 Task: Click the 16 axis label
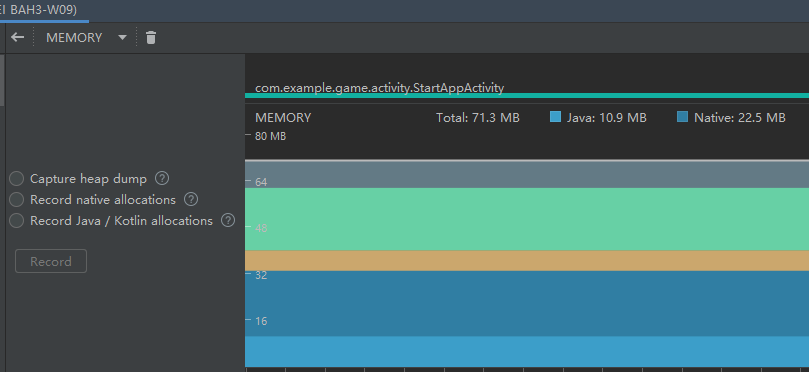pos(261,321)
